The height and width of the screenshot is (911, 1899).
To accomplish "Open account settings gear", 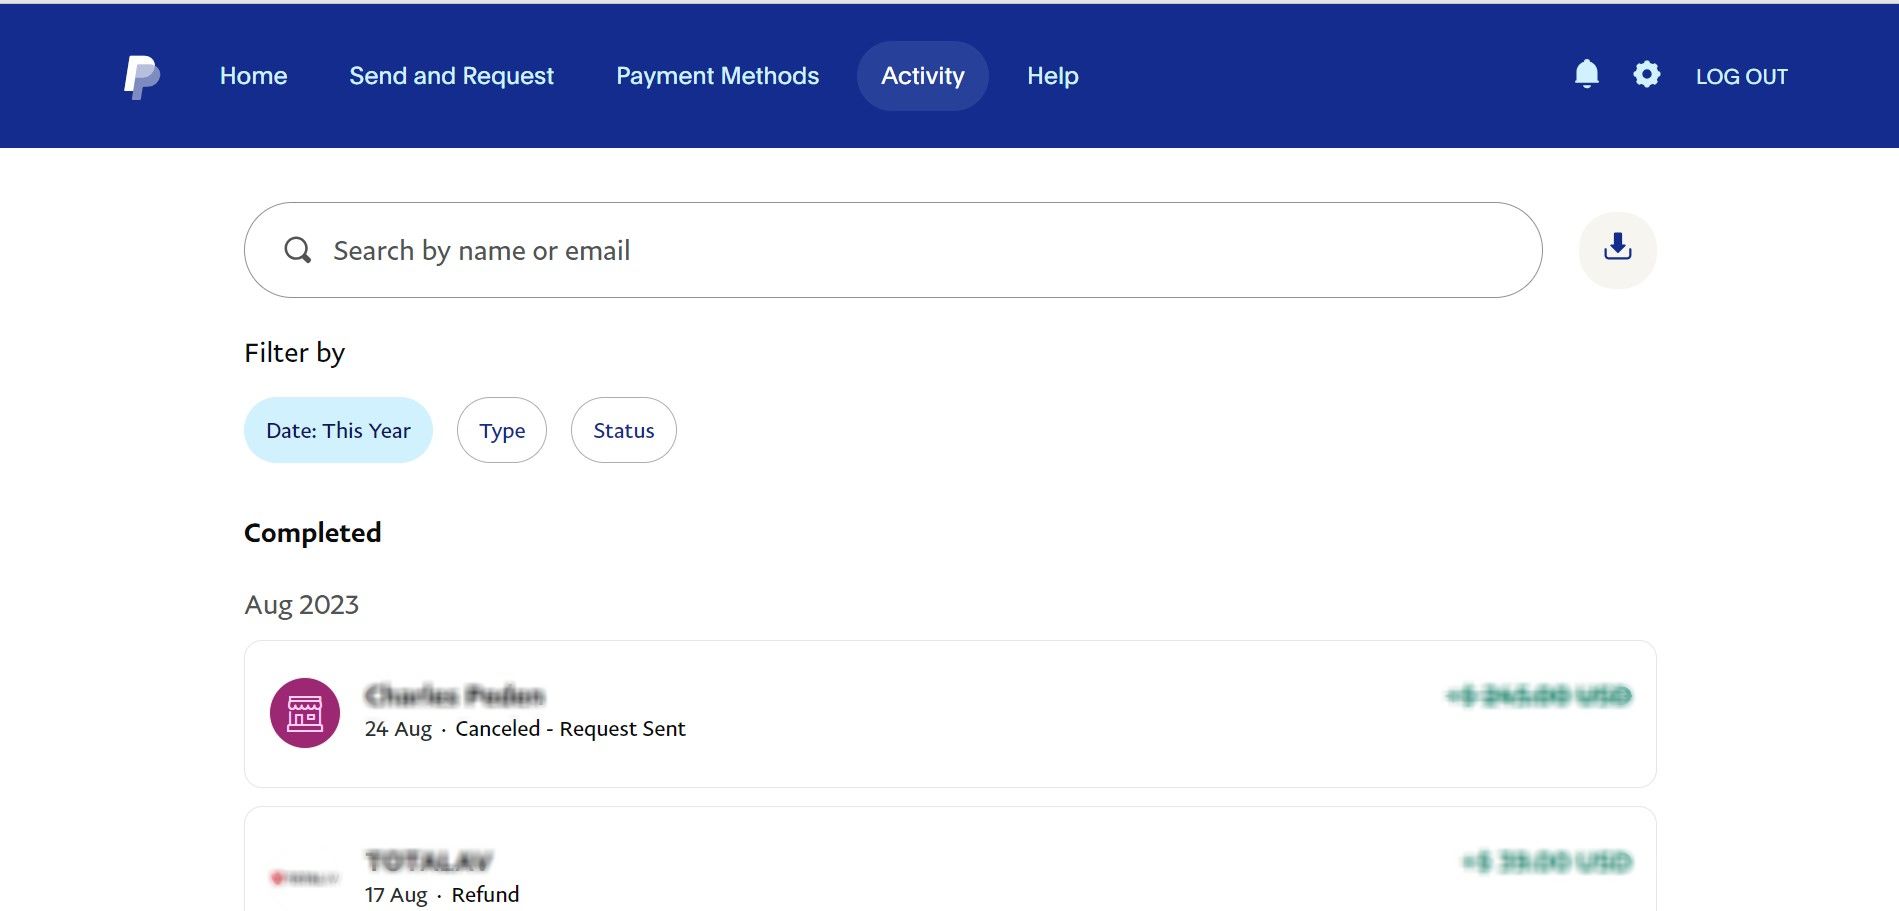I will coord(1646,74).
